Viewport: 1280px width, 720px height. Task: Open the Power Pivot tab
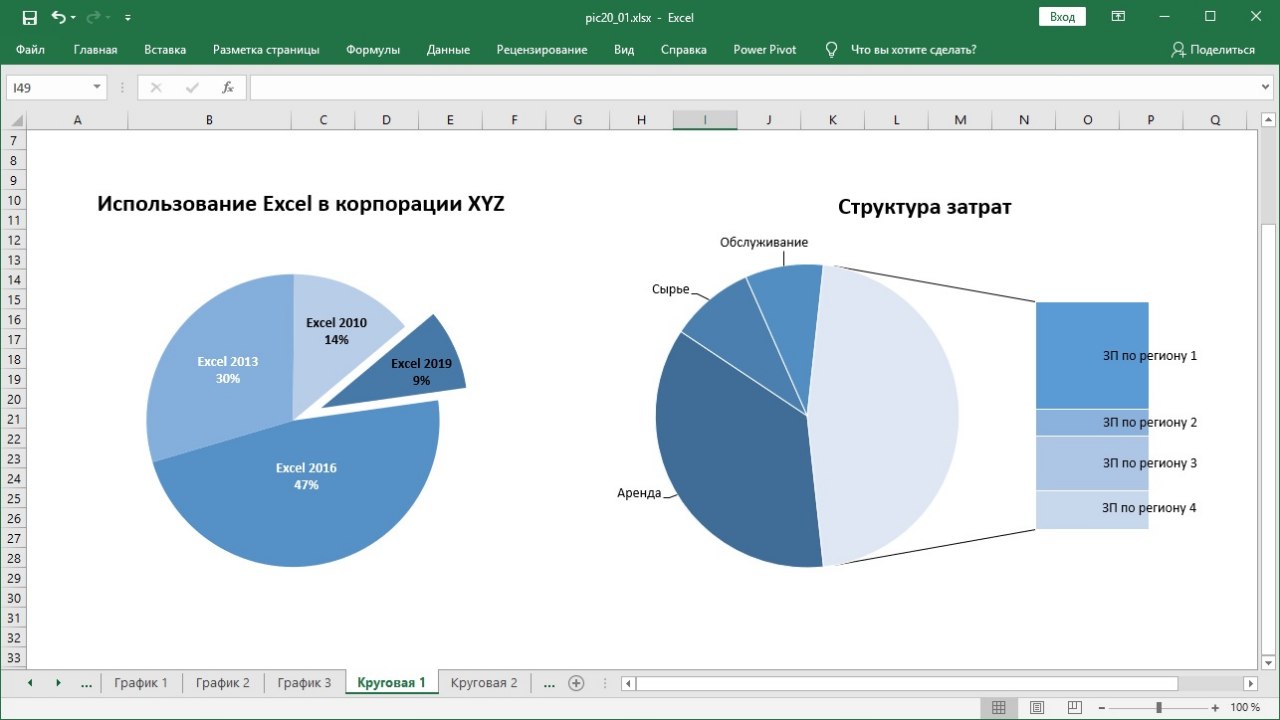[x=765, y=49]
